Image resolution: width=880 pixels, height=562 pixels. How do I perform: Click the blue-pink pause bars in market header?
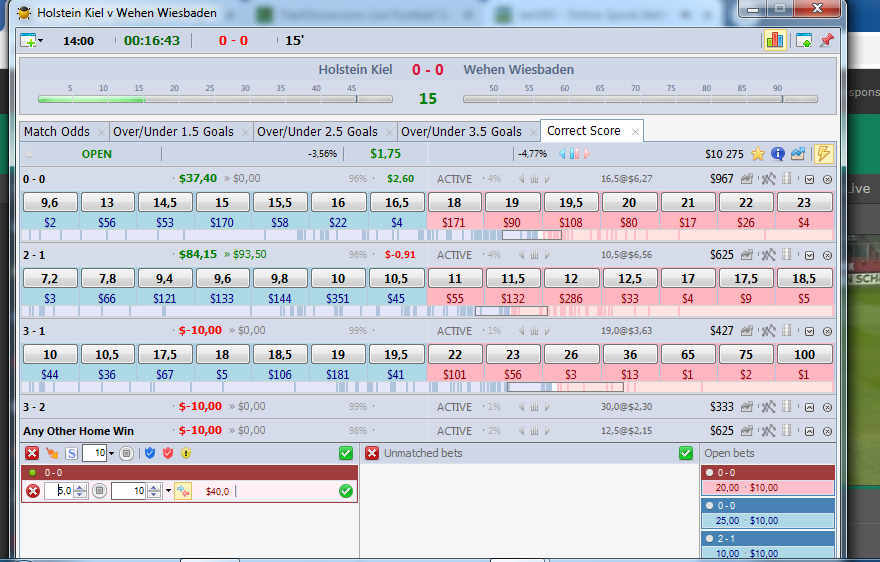pos(574,154)
